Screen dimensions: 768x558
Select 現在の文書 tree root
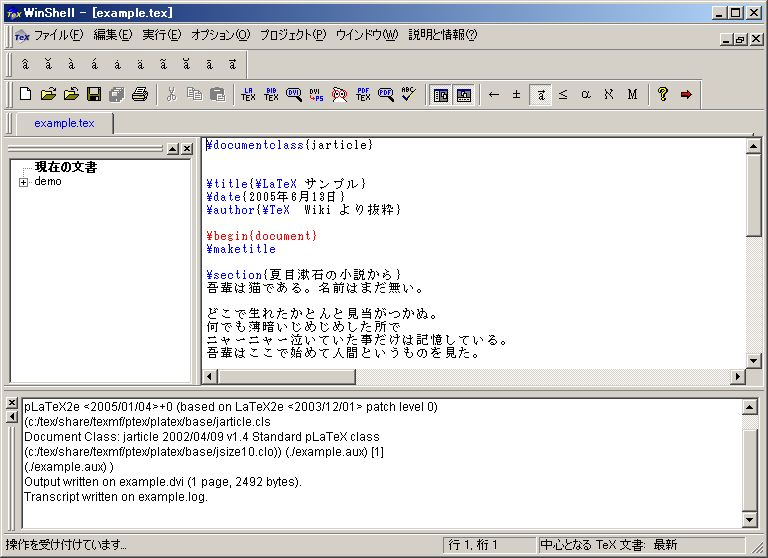[66, 167]
